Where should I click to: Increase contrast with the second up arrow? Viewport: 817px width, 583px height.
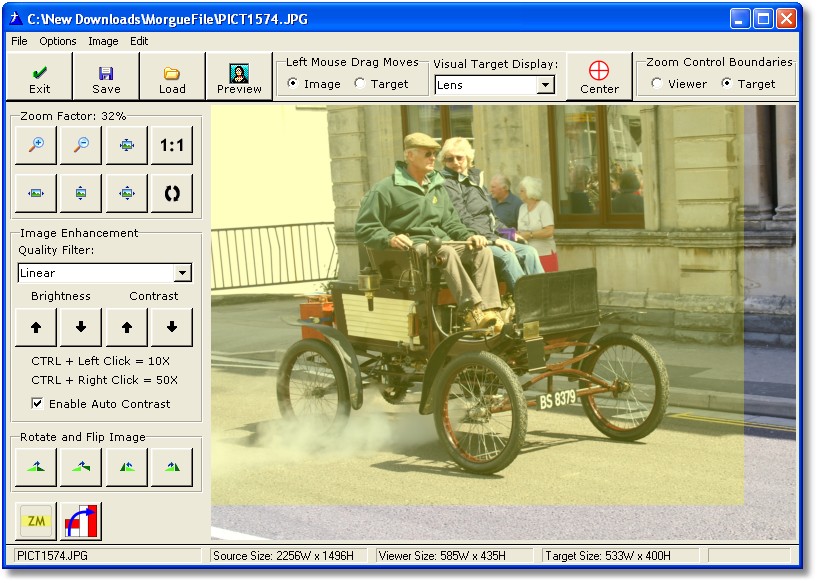tap(127, 327)
